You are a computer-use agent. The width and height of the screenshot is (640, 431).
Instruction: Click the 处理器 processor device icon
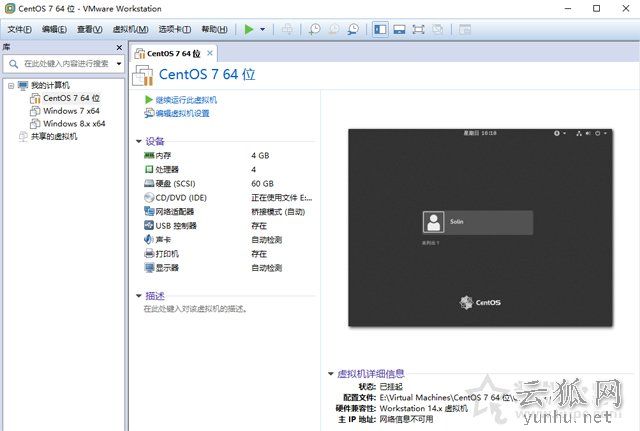tap(149, 169)
